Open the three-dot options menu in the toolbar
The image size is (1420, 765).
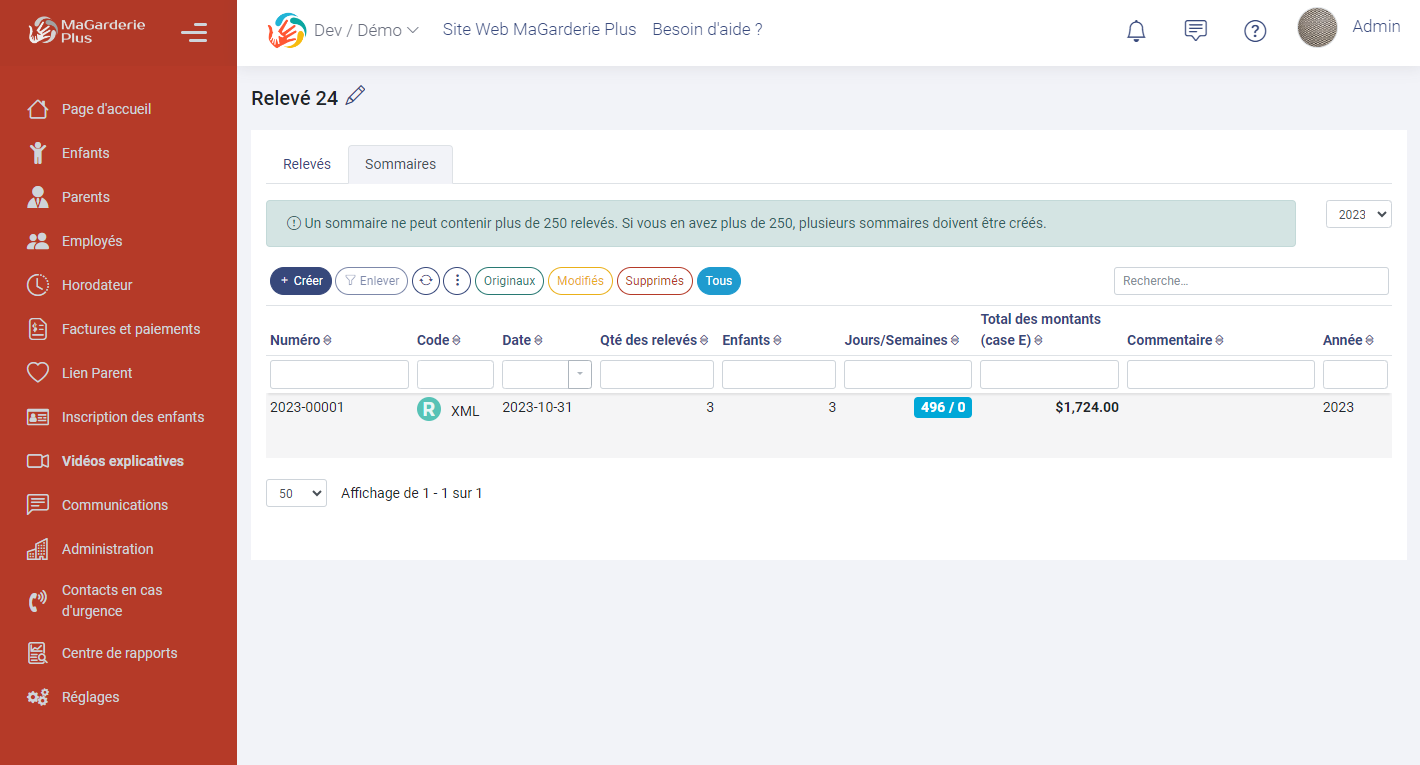[x=457, y=281]
